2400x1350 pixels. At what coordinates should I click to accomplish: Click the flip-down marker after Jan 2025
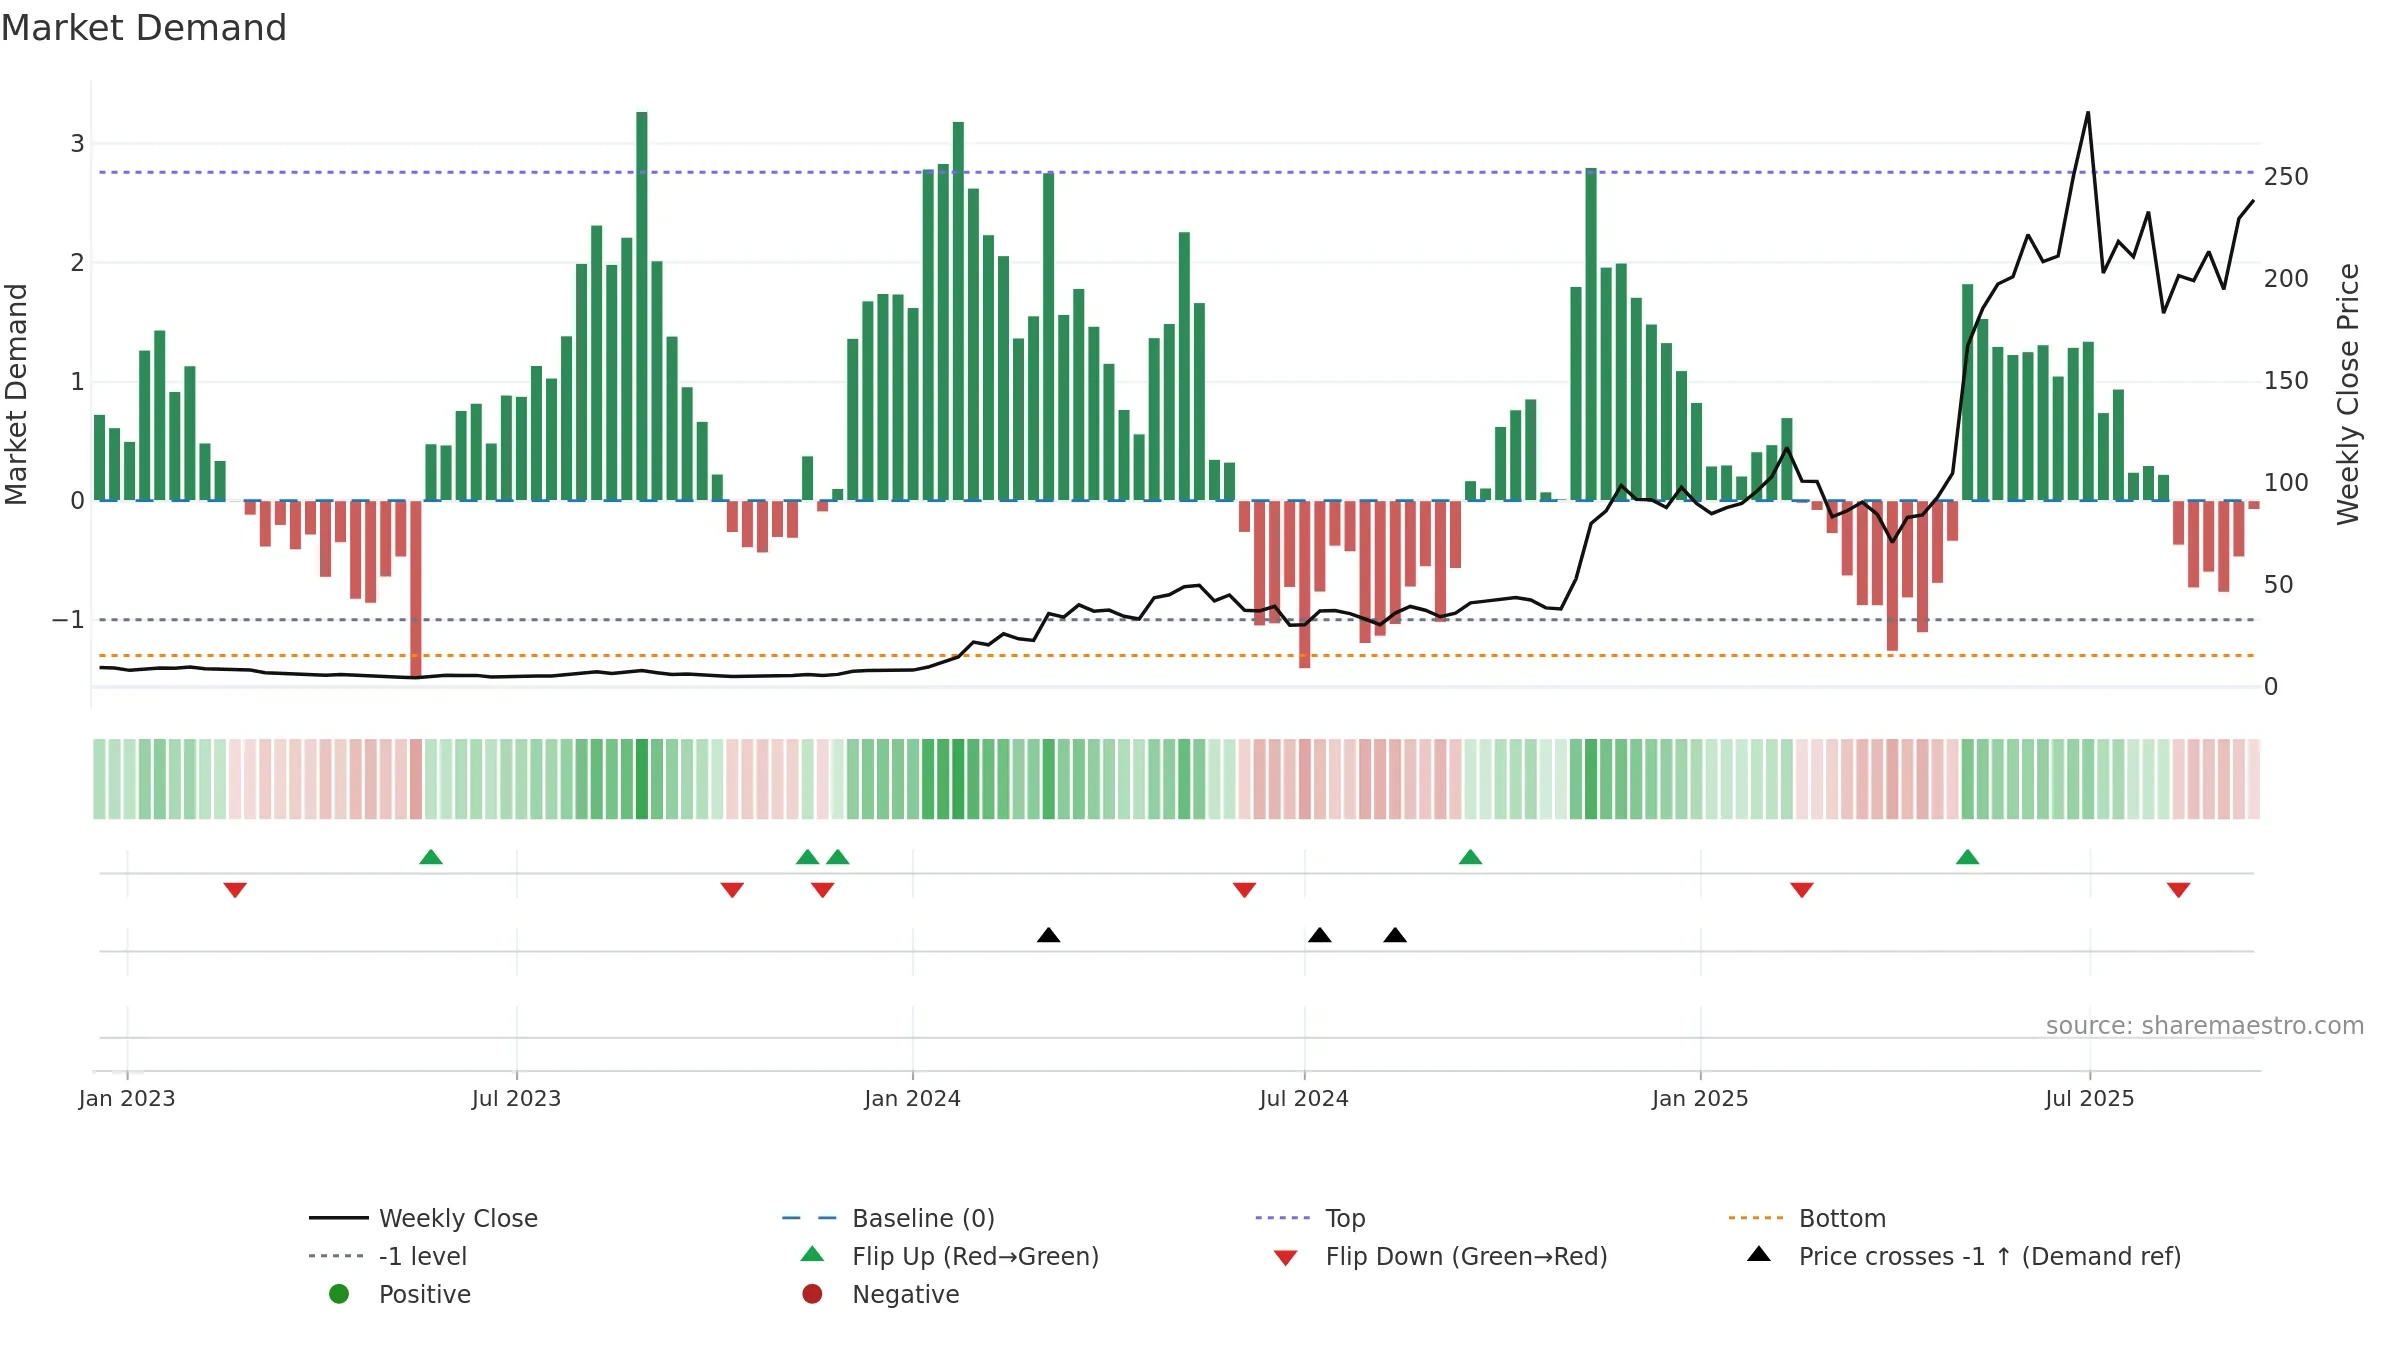(1802, 890)
